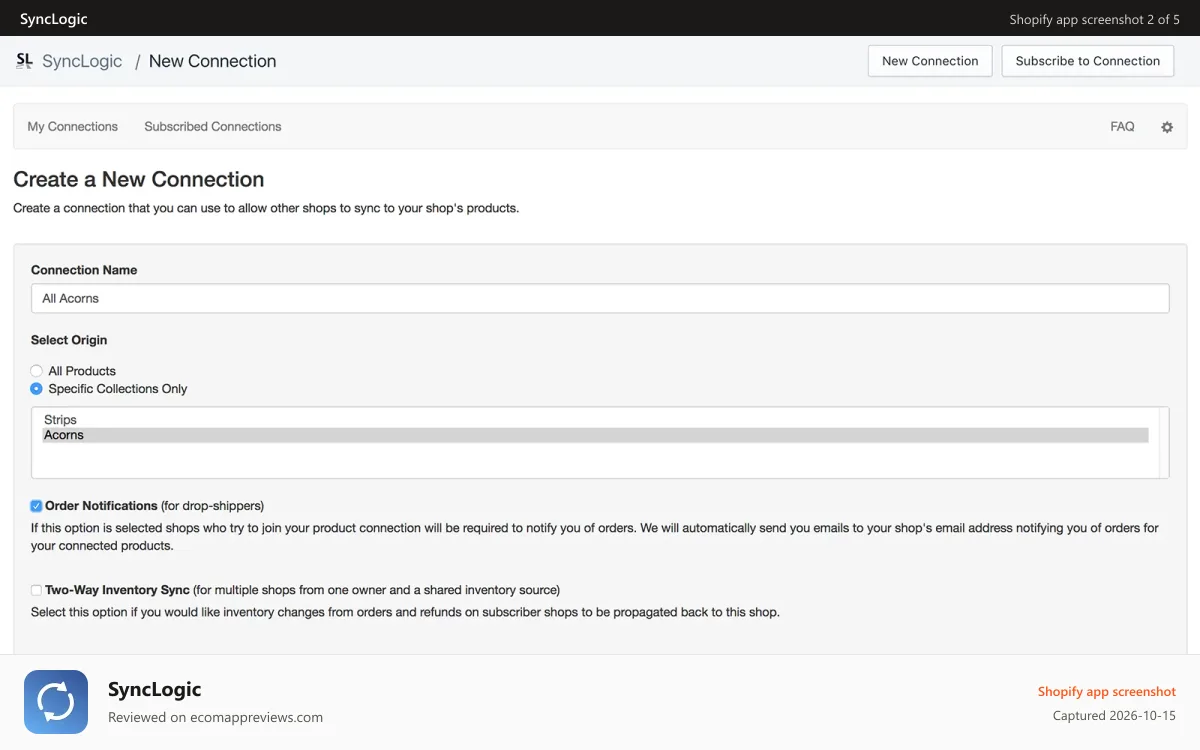Click the Shopify app screenshot footer label
This screenshot has width=1200, height=750.
(1107, 692)
